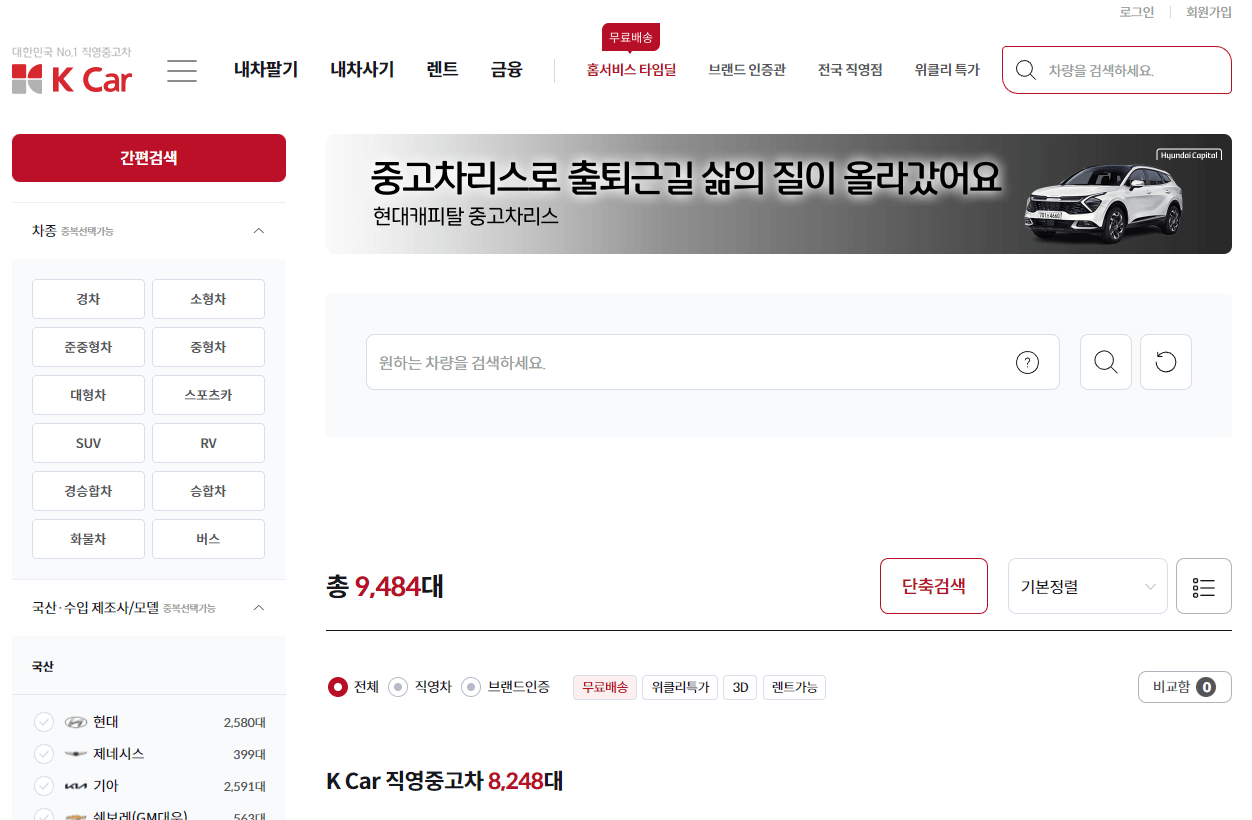This screenshot has height=820, width=1252.
Task: Go to 브랜드 인증관
Action: (747, 70)
